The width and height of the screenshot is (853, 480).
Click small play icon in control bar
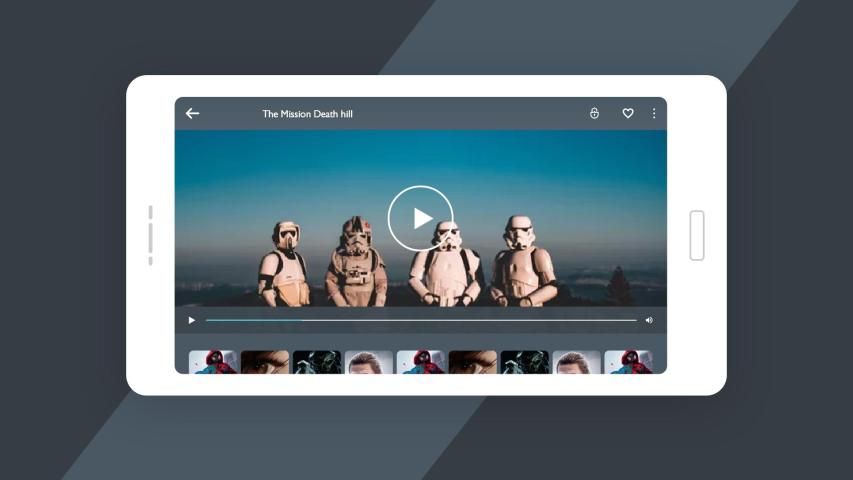pos(192,320)
